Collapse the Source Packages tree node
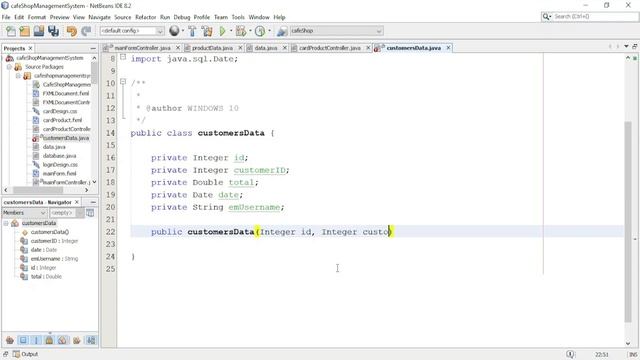The width and height of the screenshot is (640, 360). point(9,67)
